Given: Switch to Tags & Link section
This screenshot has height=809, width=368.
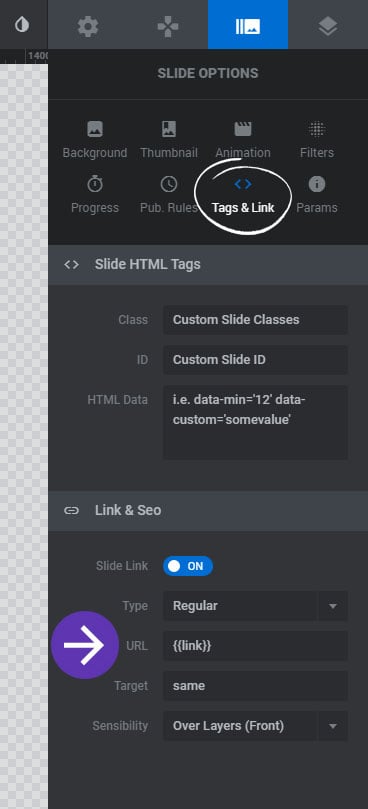Looking at the screenshot, I should pos(243,195).
